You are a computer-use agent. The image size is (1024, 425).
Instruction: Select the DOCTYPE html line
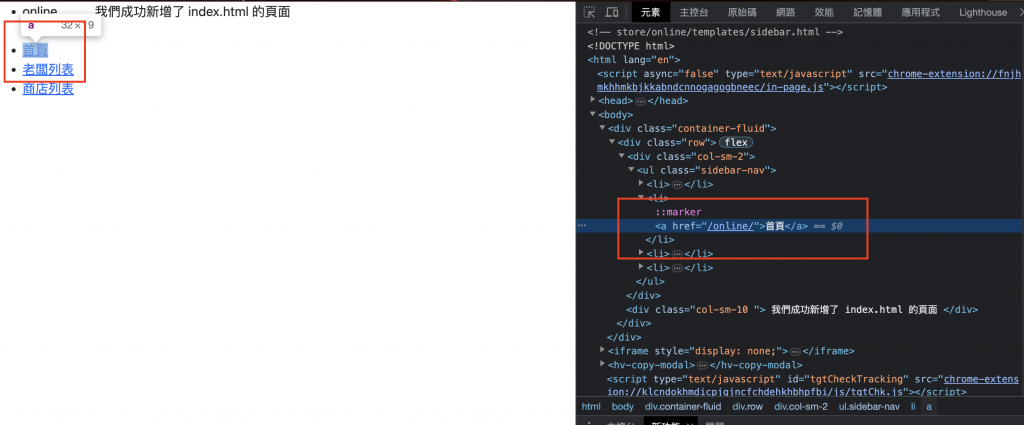pos(630,46)
